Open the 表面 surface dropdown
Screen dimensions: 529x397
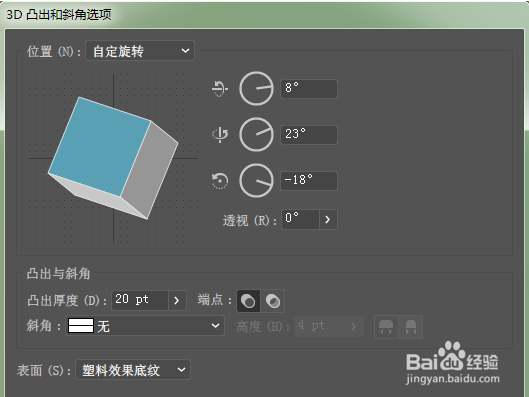[133, 370]
